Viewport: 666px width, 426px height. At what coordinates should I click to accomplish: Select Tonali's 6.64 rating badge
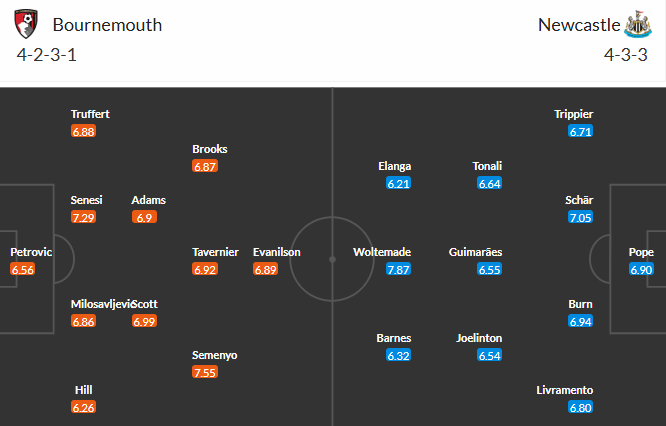point(489,184)
